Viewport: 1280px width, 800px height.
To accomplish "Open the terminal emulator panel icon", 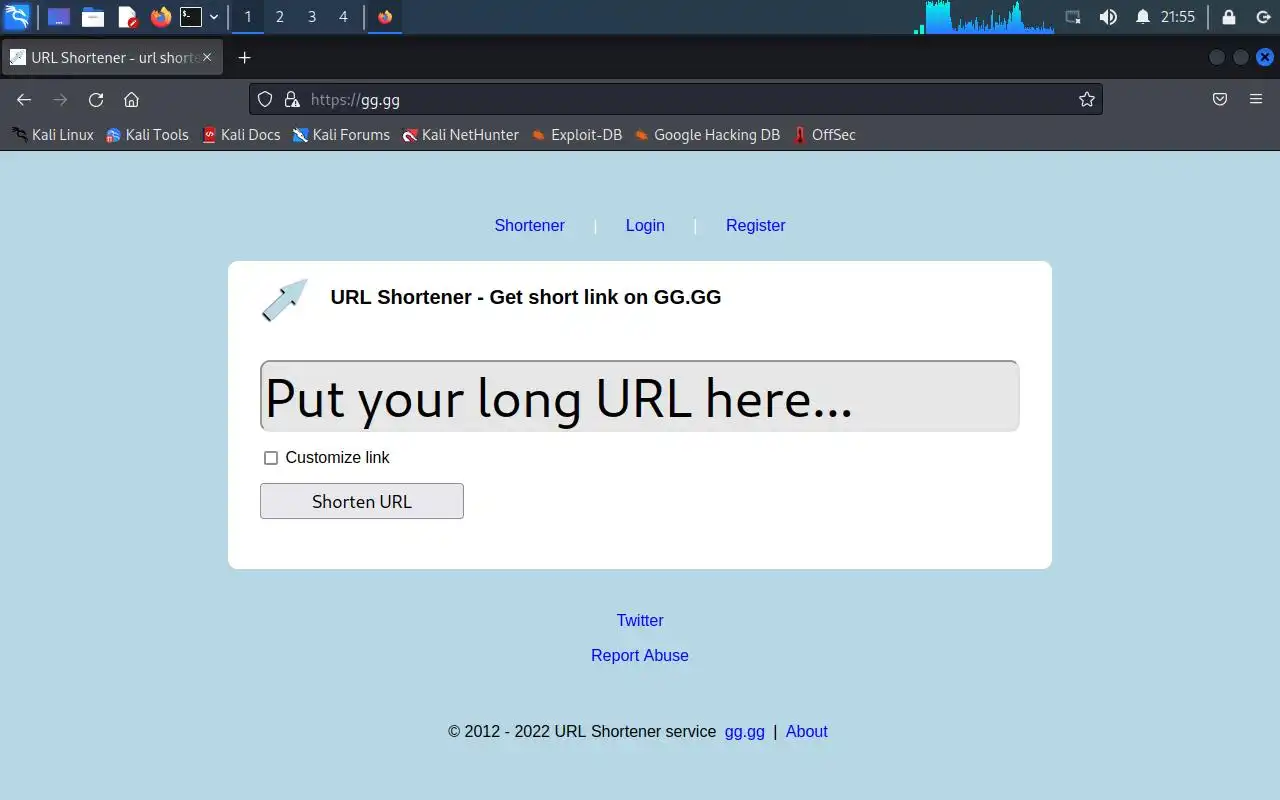I will [191, 17].
